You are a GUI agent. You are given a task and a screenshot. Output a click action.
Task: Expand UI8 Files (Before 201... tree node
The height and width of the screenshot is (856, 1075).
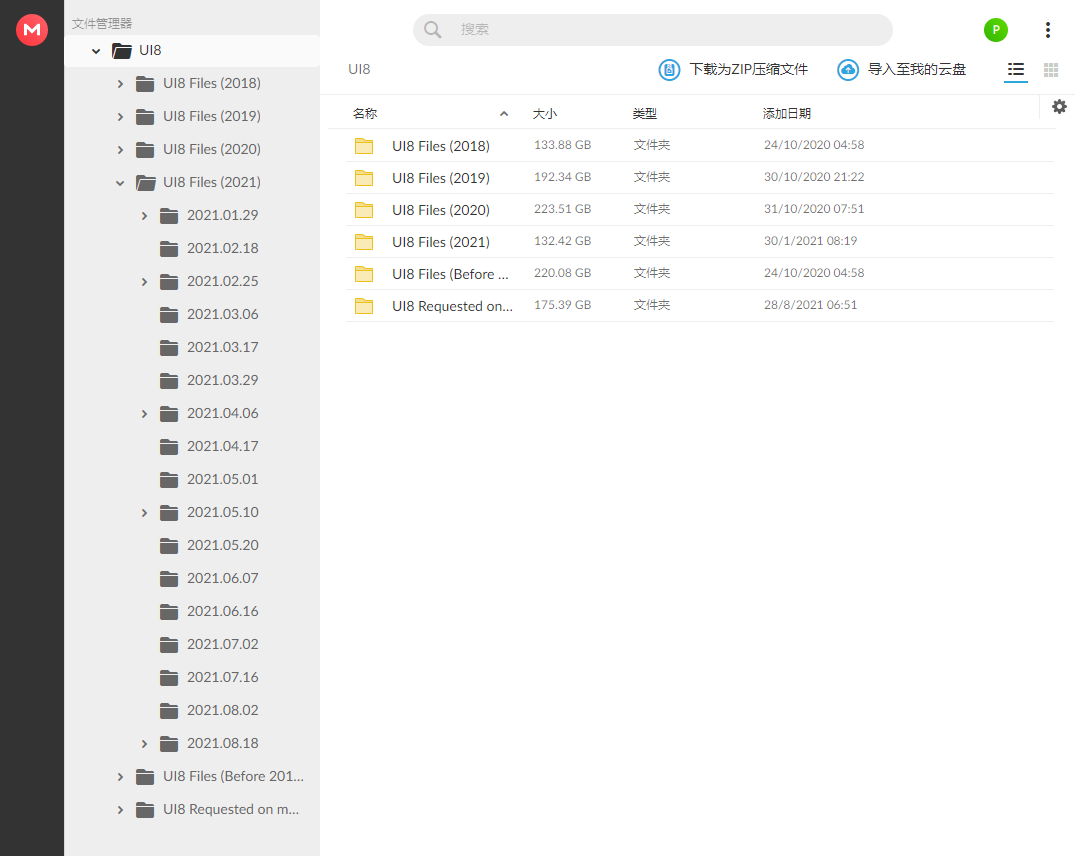(120, 776)
